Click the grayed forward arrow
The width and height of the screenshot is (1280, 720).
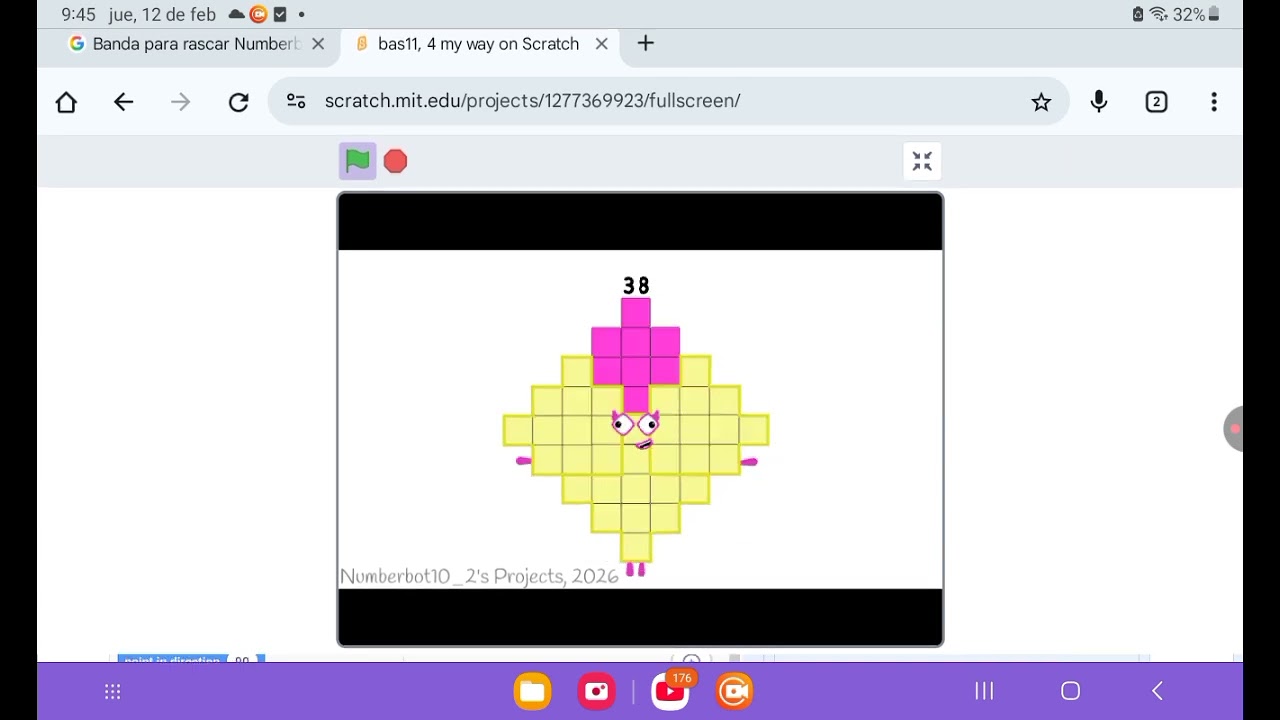180,102
